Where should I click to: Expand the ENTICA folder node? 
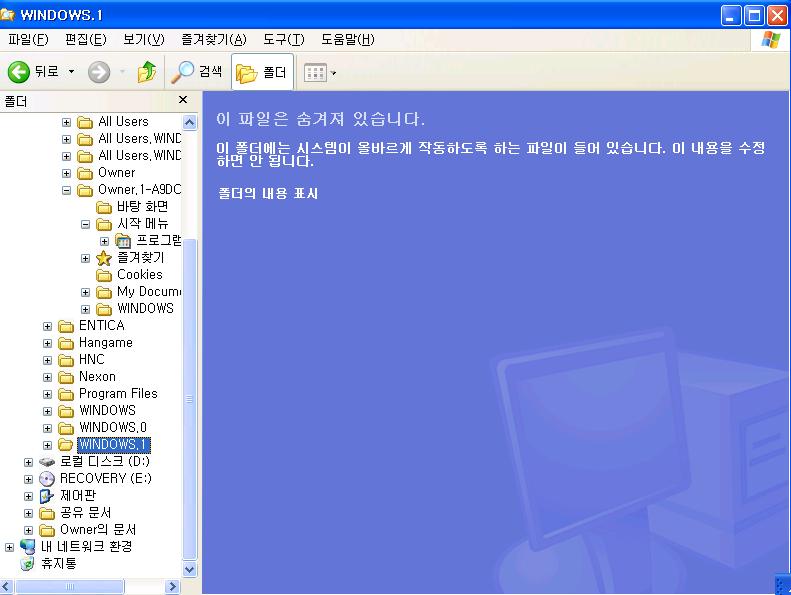[x=47, y=327]
